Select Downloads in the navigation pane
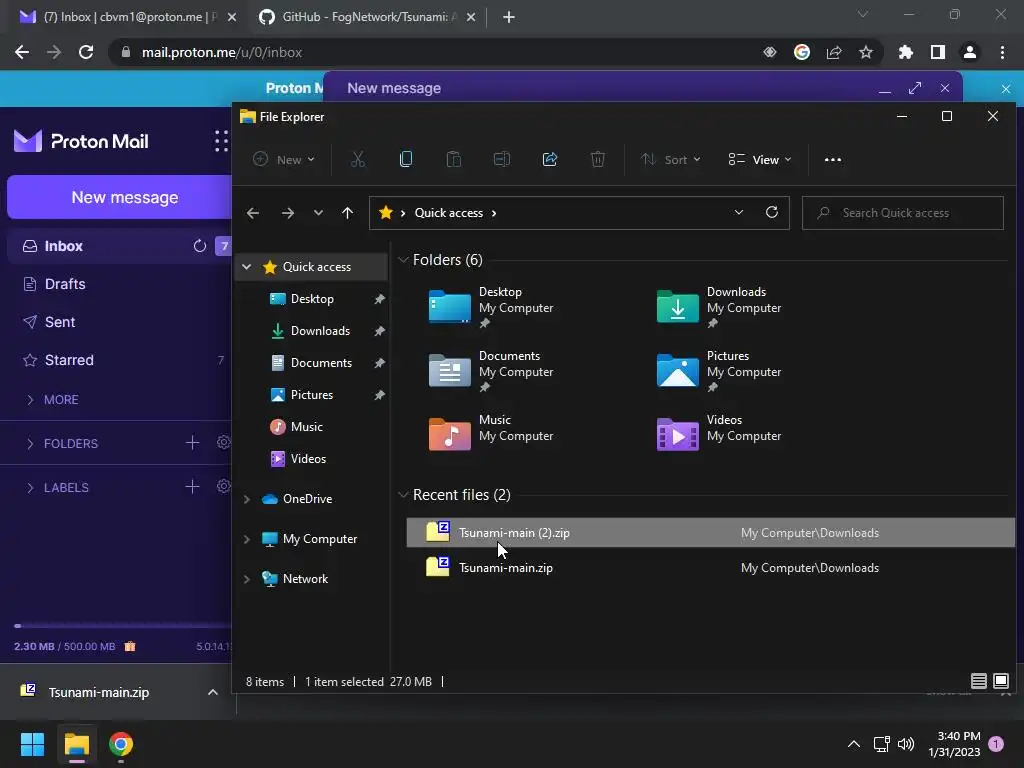Viewport: 1024px width, 768px height. 321,331
